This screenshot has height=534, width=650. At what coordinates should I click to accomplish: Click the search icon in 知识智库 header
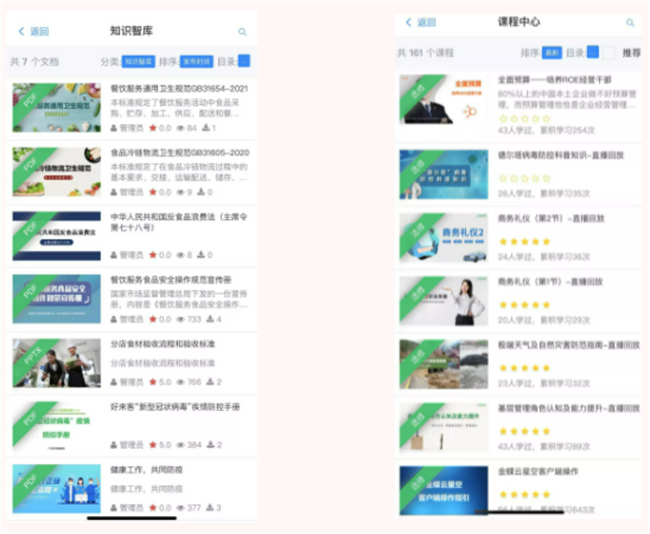point(242,32)
